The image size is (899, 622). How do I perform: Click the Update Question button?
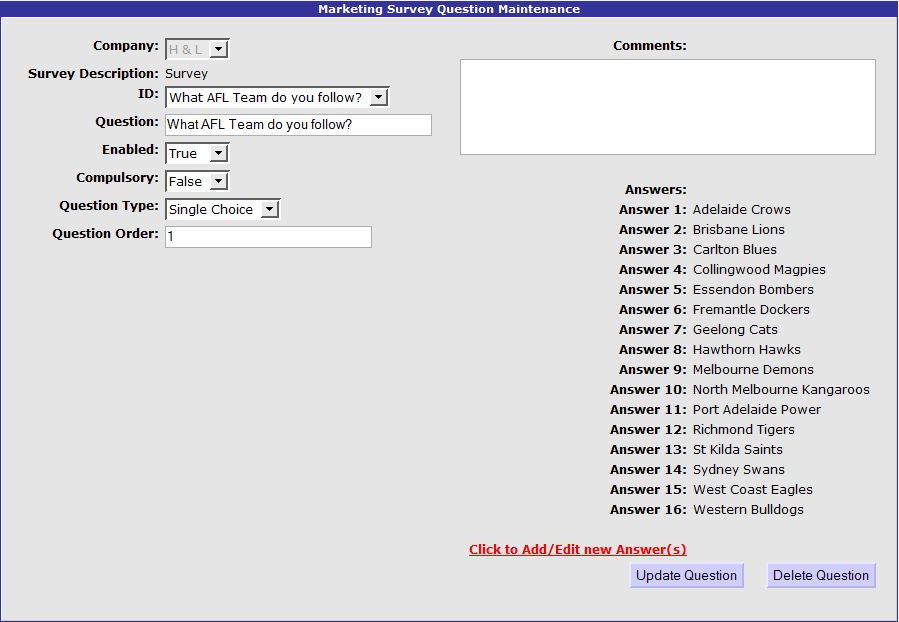[687, 576]
